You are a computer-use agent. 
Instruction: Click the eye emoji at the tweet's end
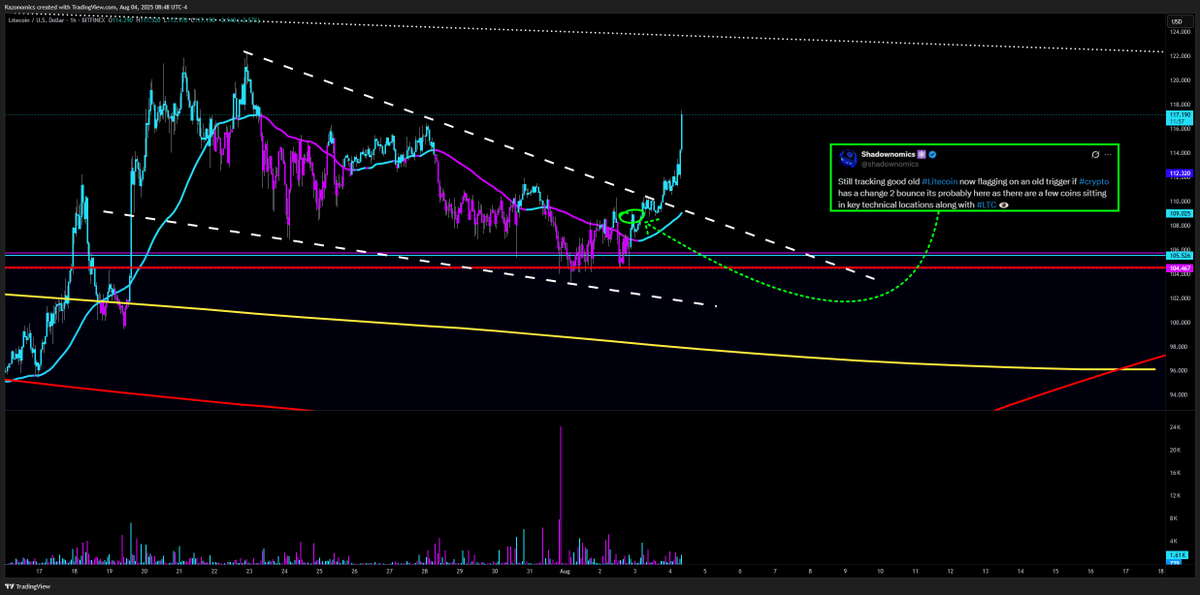tap(1004, 204)
